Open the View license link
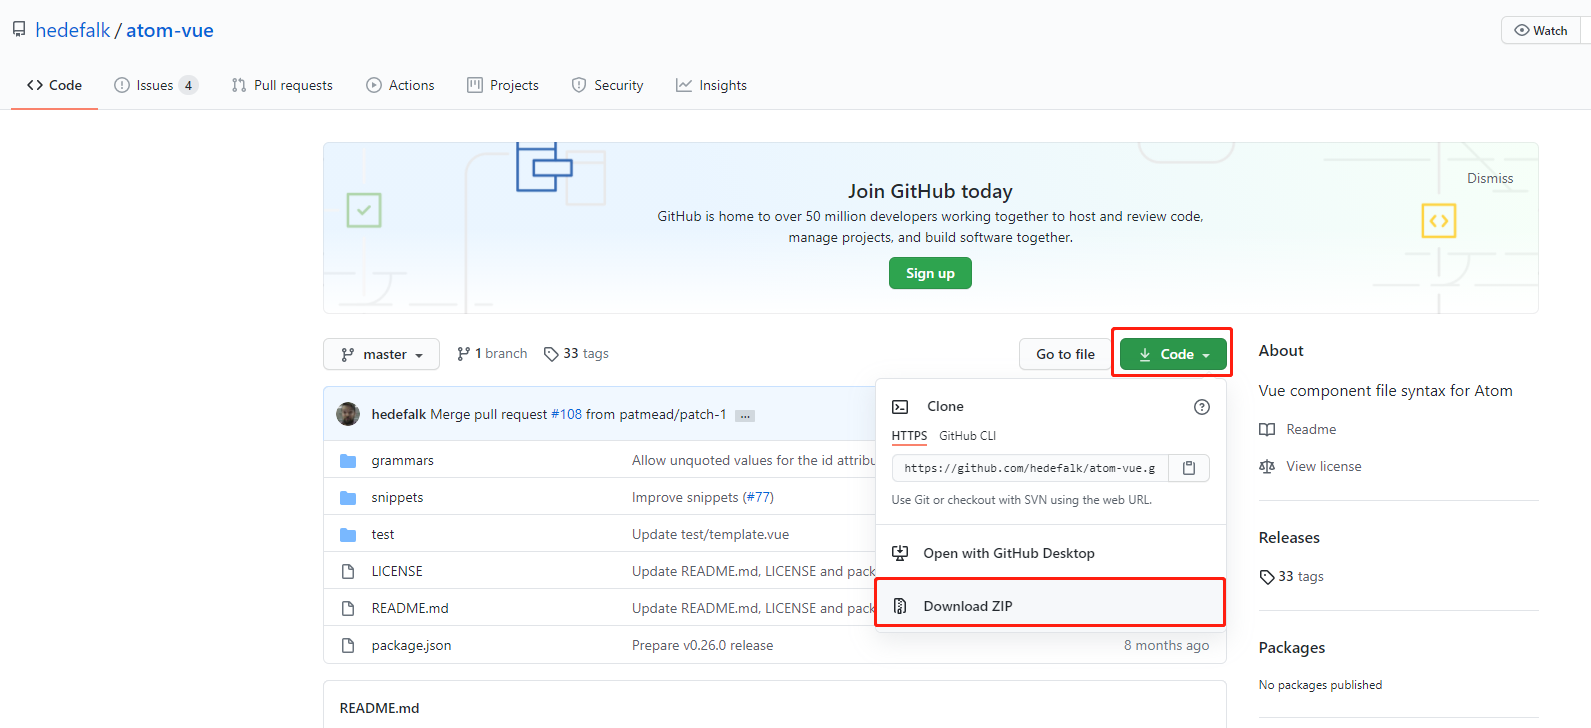This screenshot has height=728, width=1591. point(1323,466)
